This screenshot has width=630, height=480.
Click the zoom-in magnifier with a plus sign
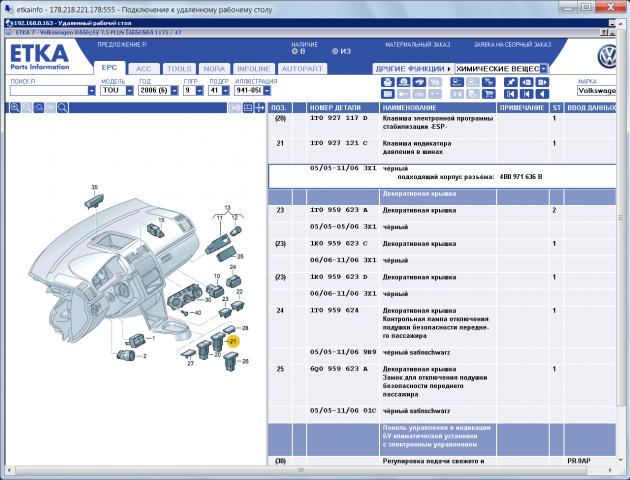(x=15, y=108)
